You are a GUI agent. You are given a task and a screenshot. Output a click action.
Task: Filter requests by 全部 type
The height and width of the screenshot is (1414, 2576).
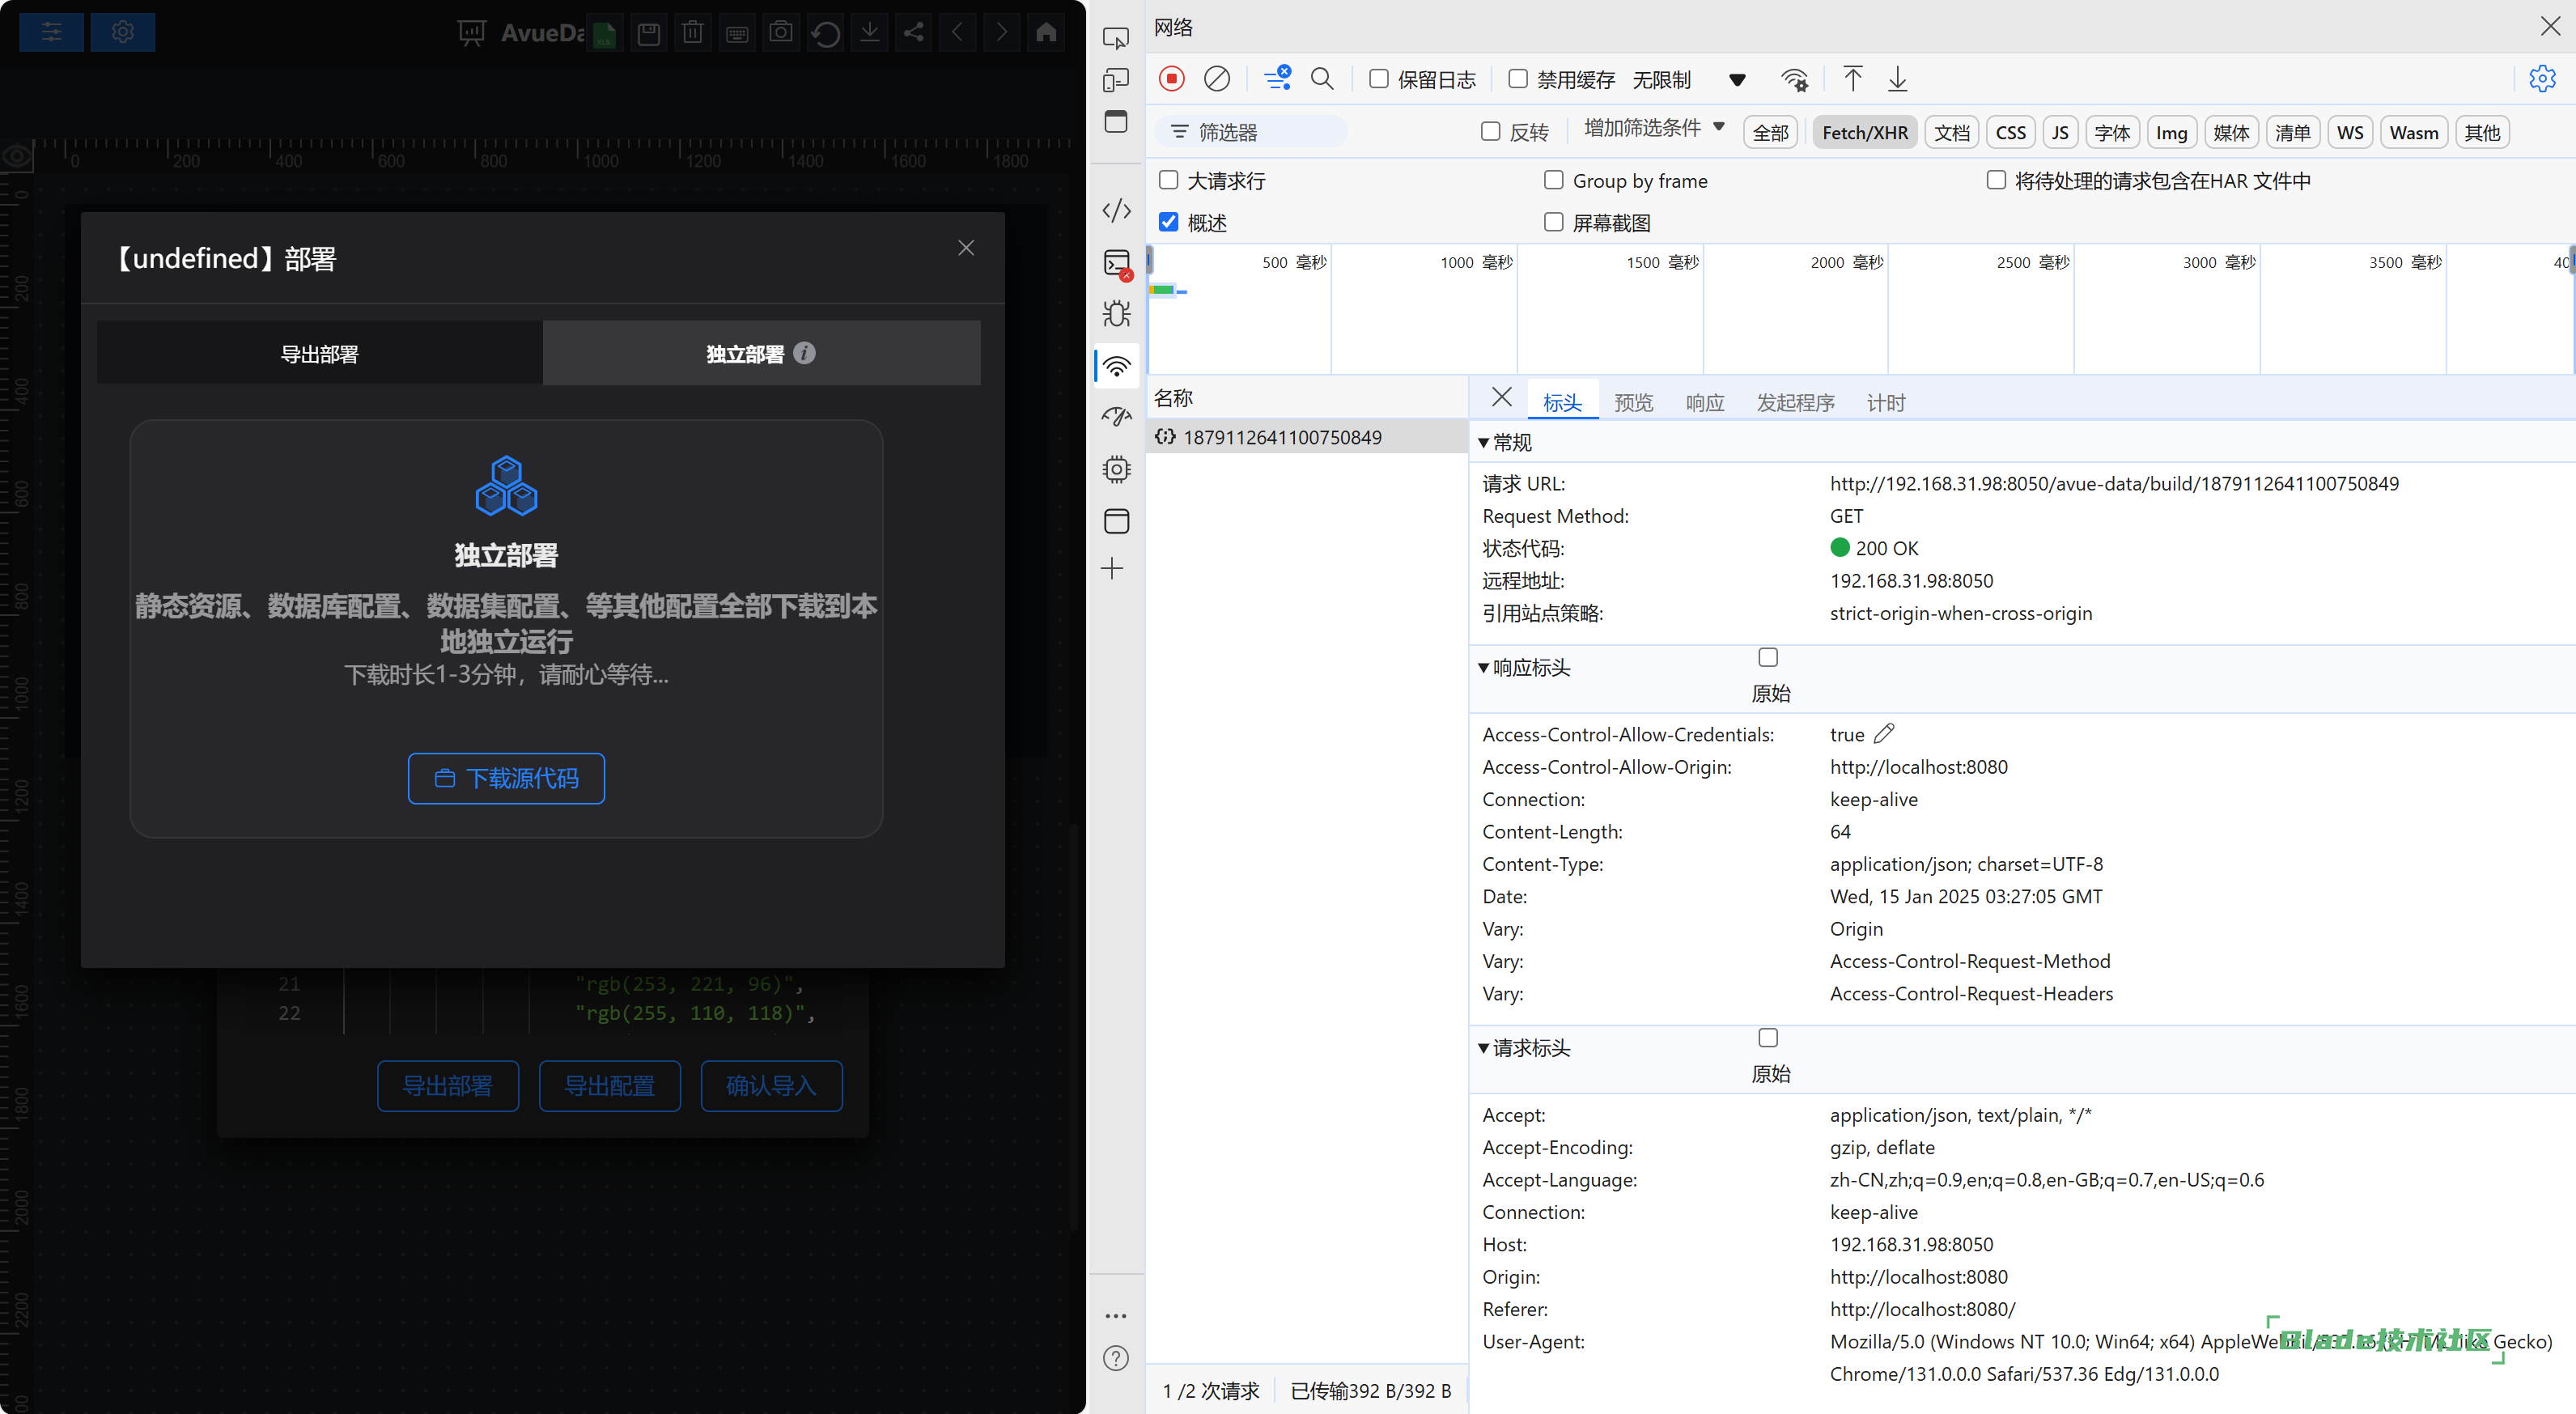click(x=1770, y=132)
